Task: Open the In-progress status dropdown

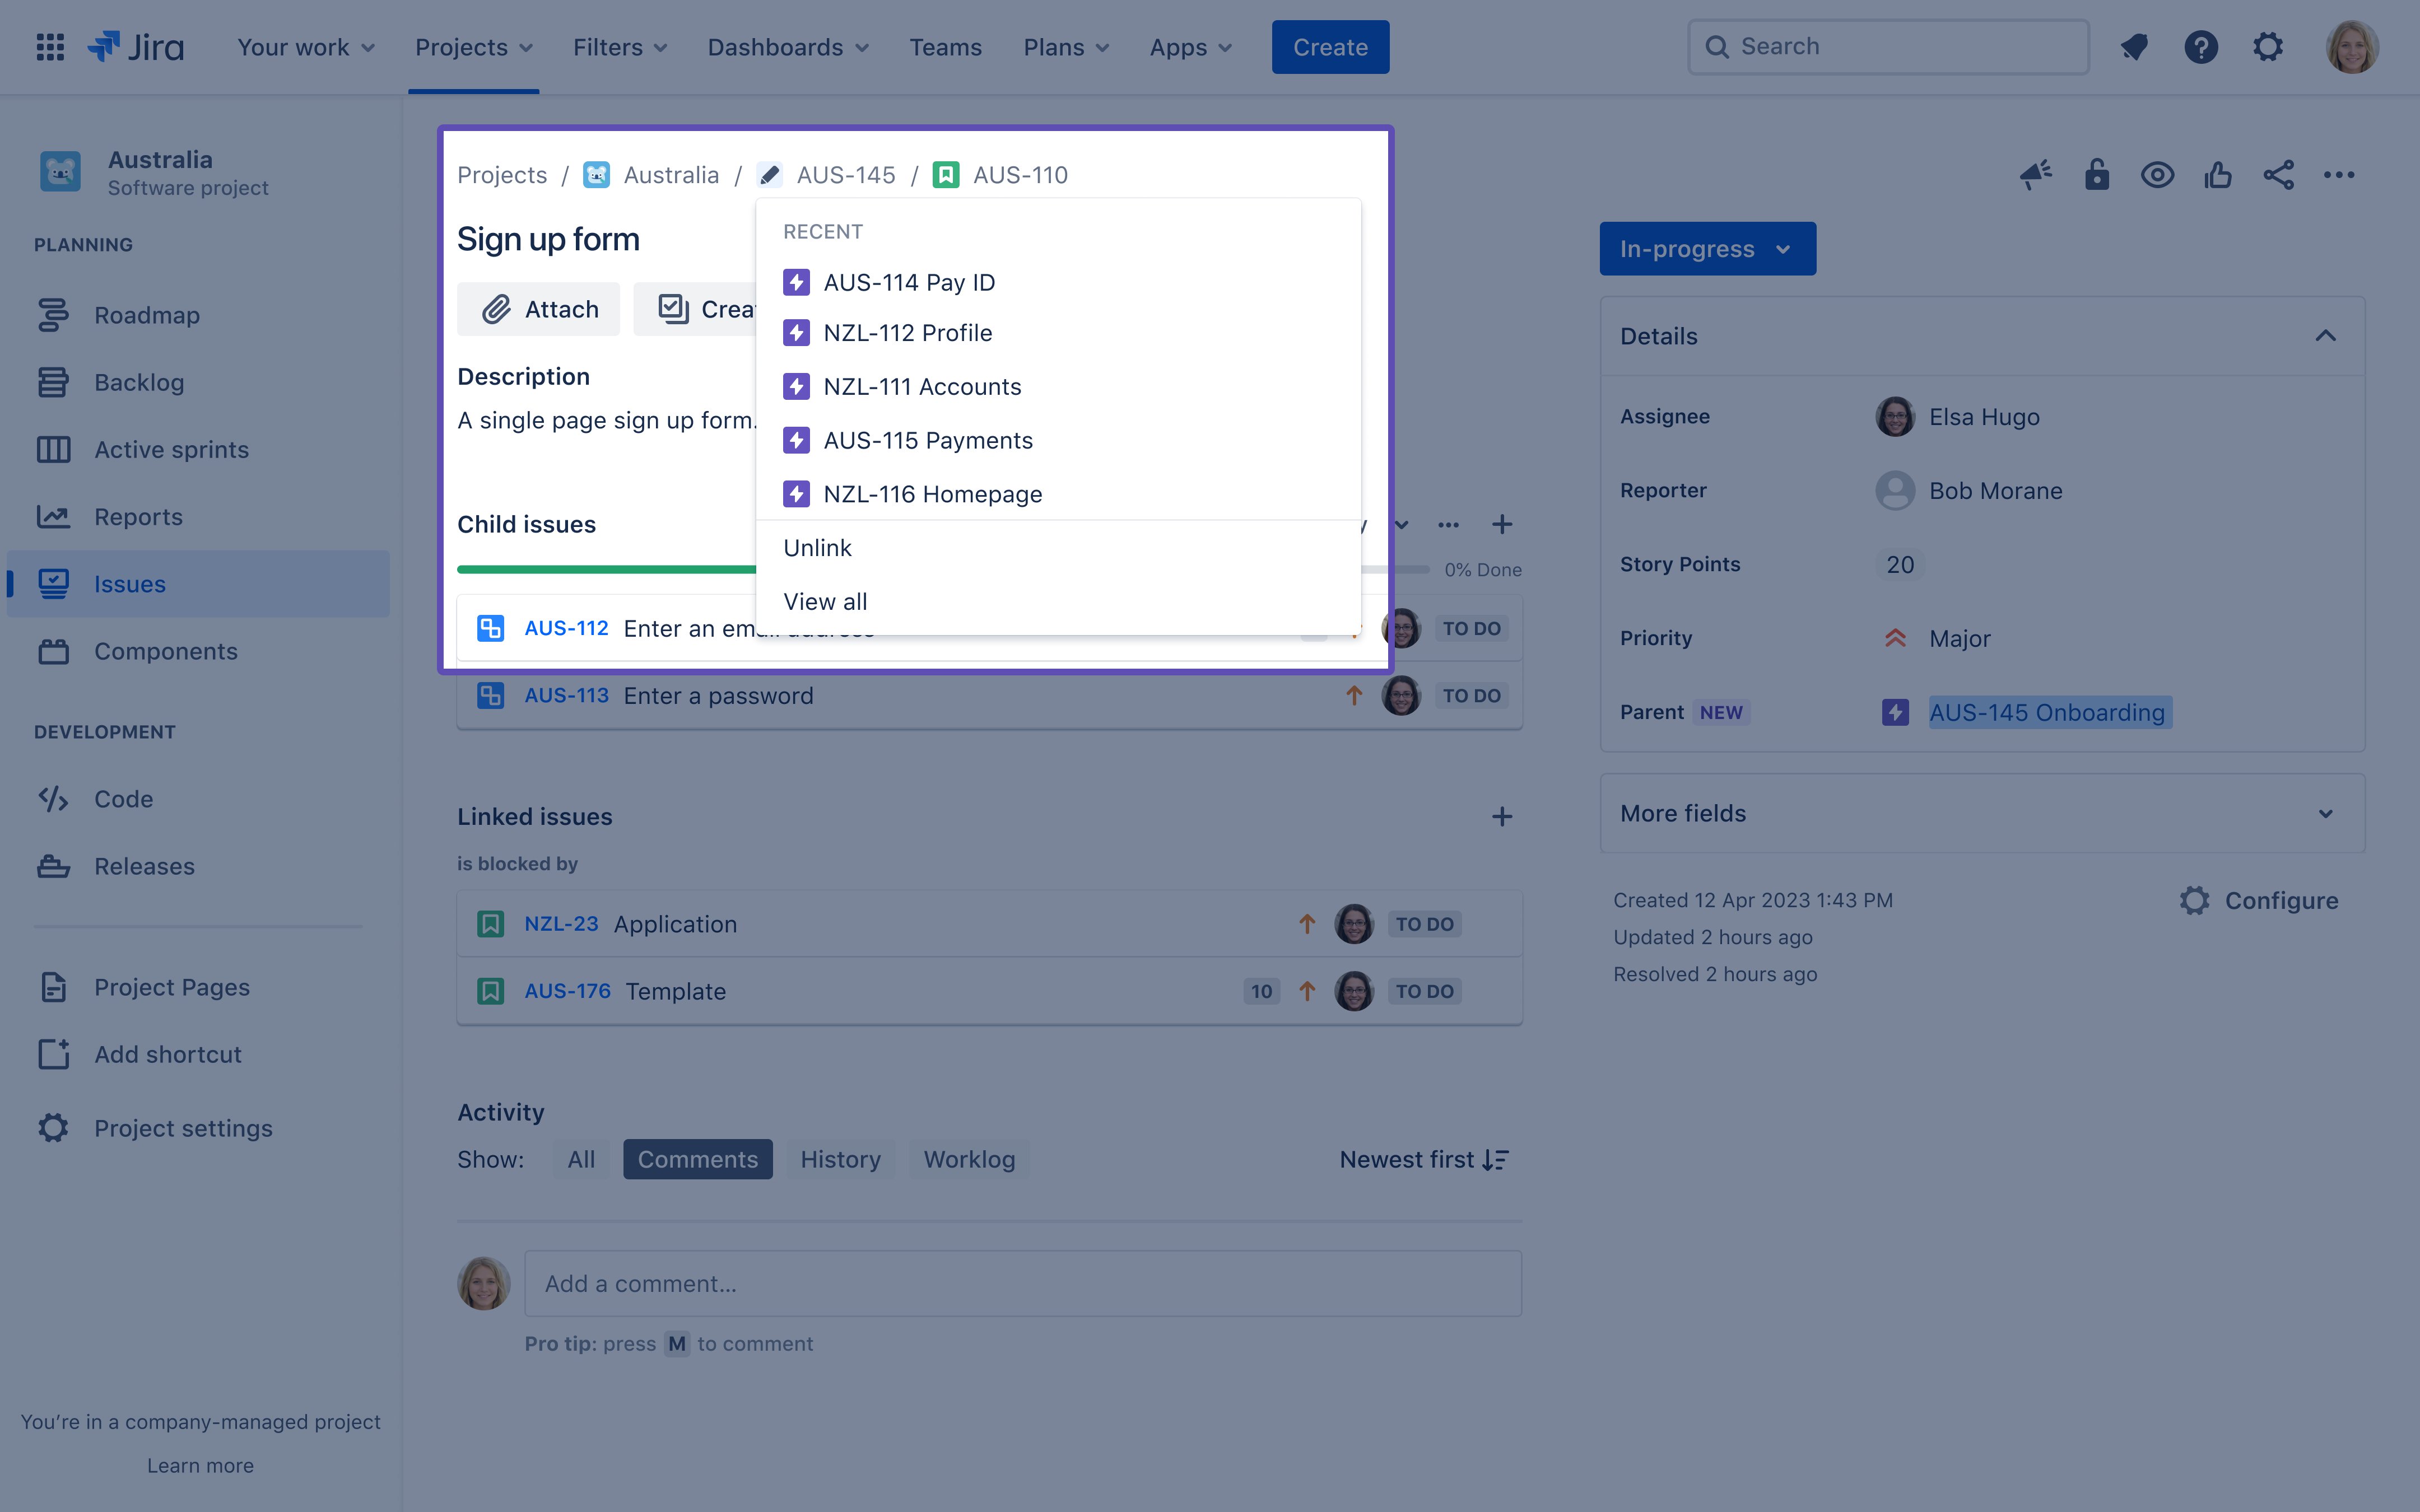Action: coord(1707,249)
